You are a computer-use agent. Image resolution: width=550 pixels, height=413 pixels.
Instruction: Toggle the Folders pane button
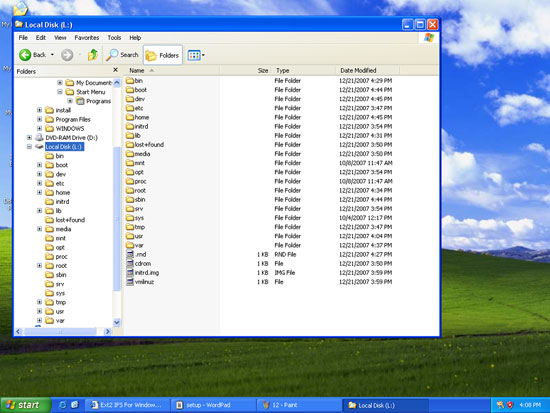[163, 55]
